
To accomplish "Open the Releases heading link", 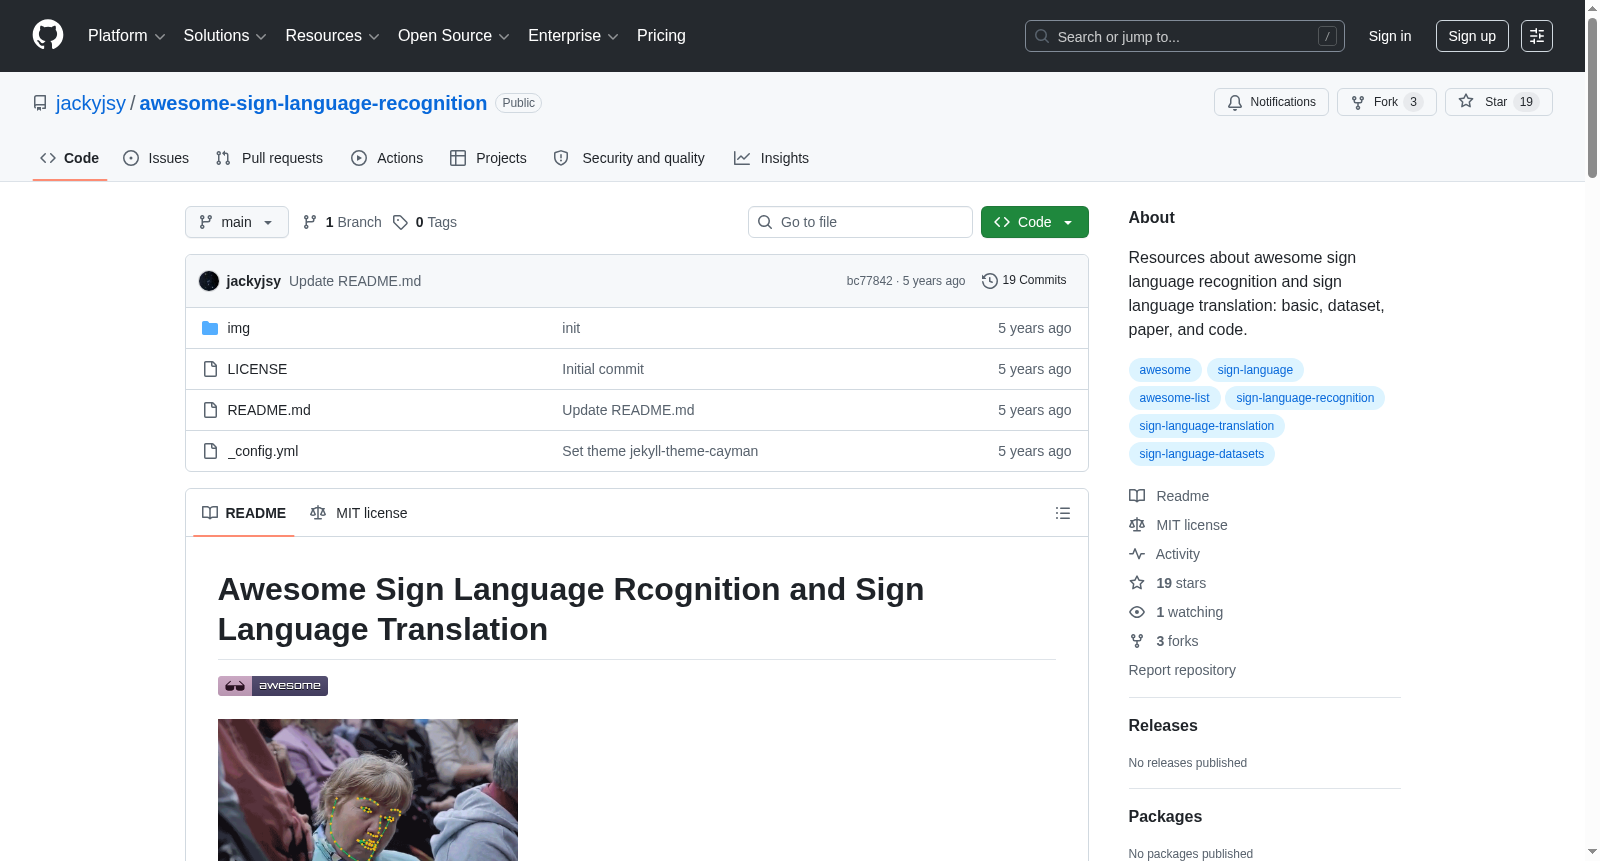I will click(1163, 726).
